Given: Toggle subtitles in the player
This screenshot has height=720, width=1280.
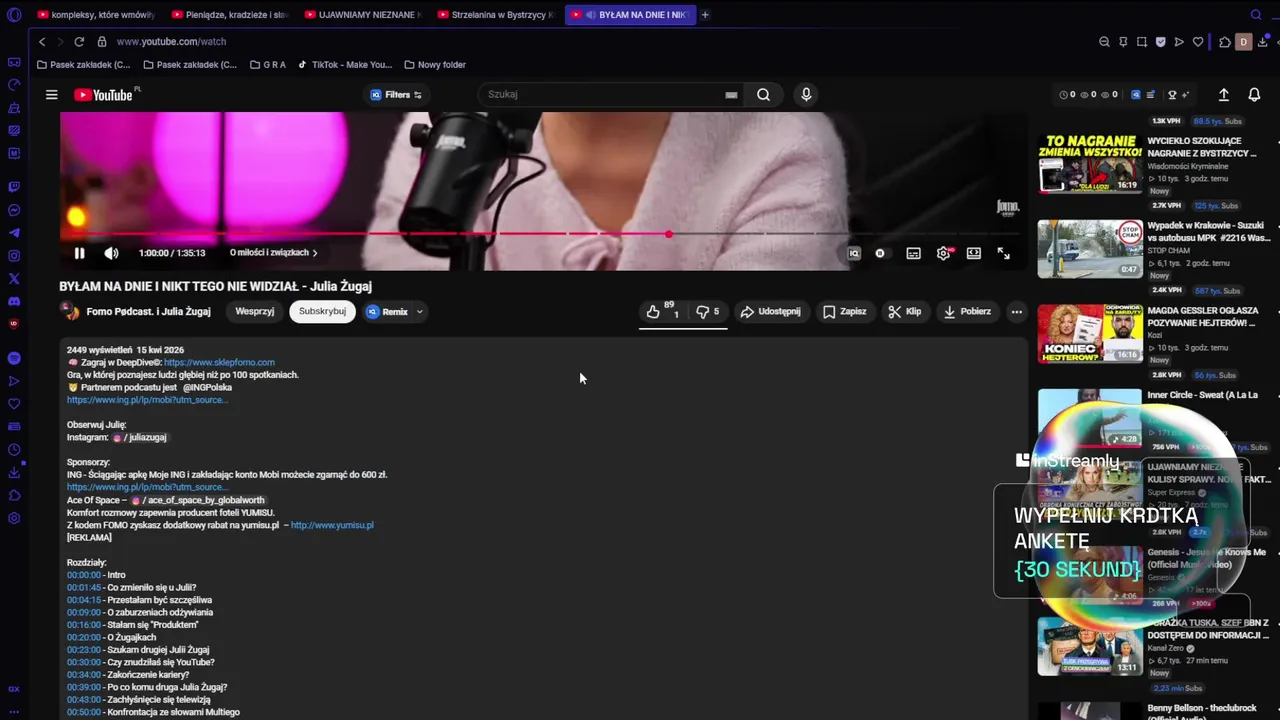Looking at the screenshot, I should tap(913, 253).
